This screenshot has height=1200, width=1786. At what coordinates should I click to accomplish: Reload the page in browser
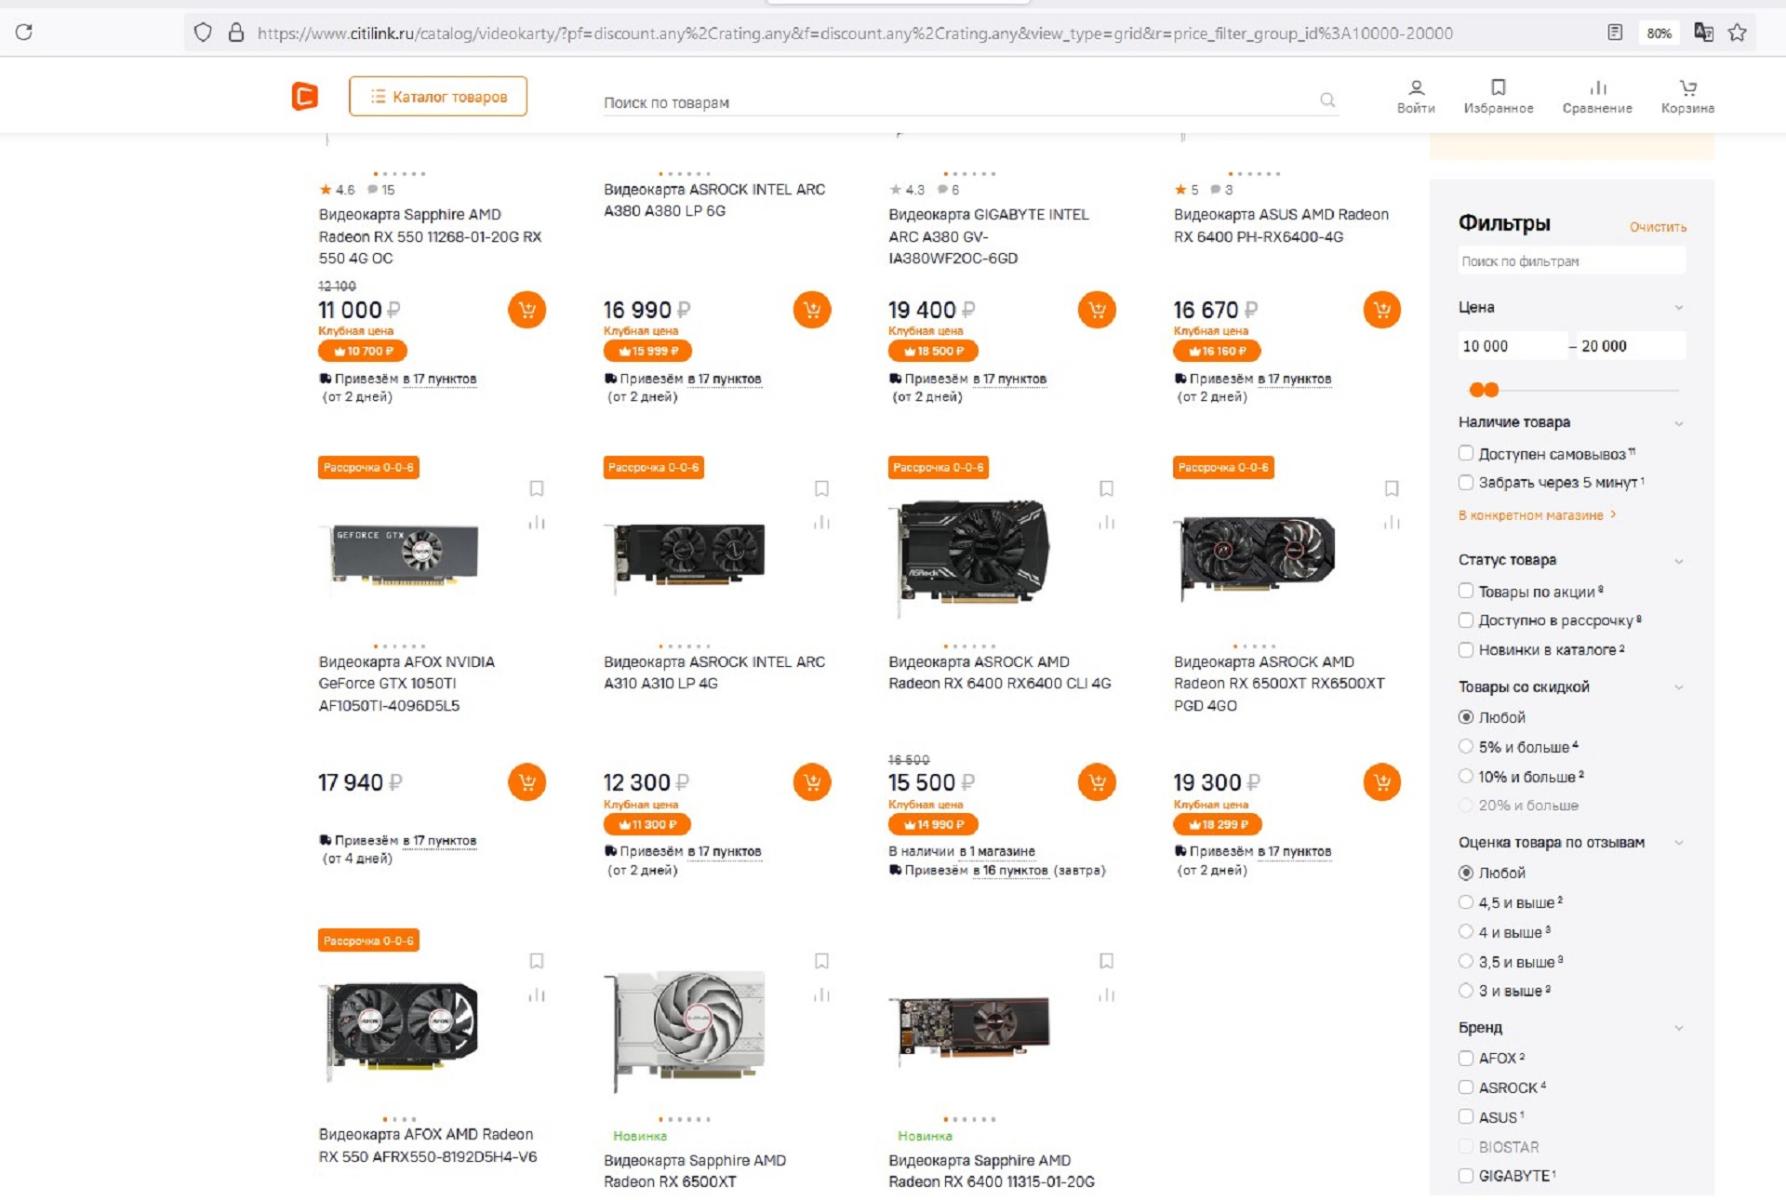24,32
